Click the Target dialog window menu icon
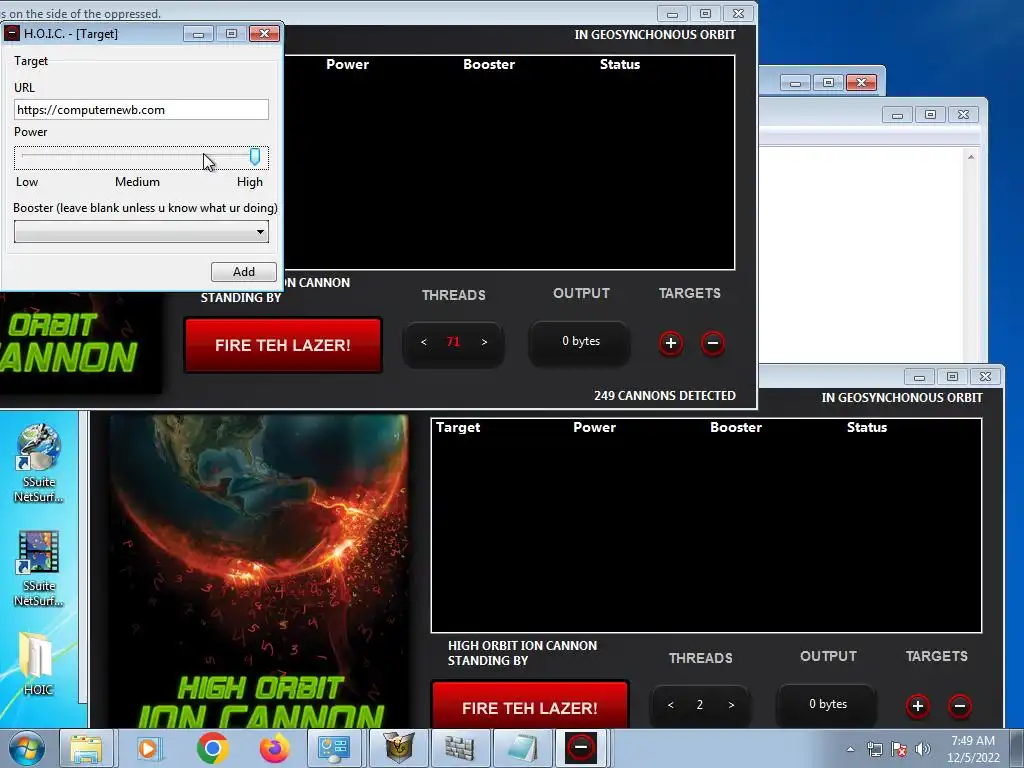1024x768 pixels. click(12, 33)
